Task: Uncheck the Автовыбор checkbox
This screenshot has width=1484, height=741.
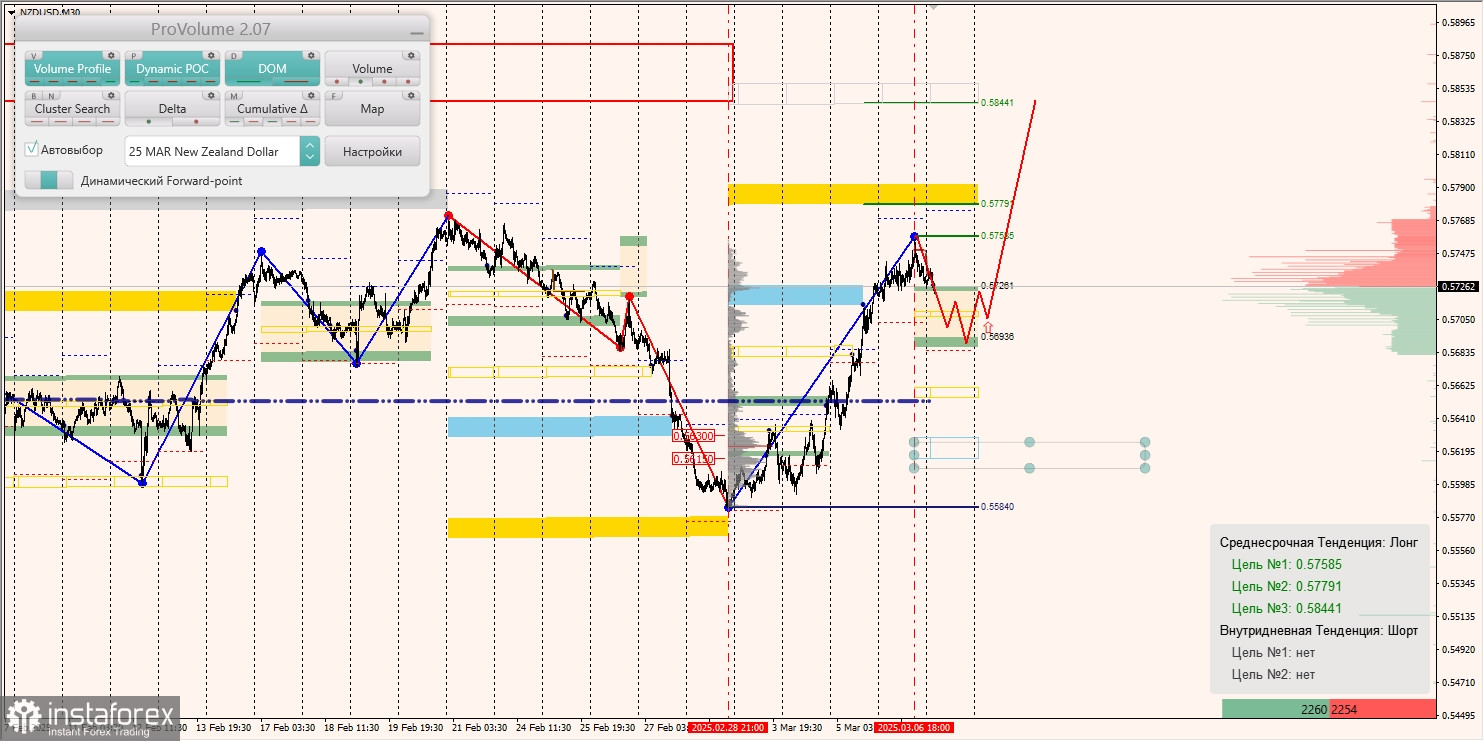Action: coord(32,149)
